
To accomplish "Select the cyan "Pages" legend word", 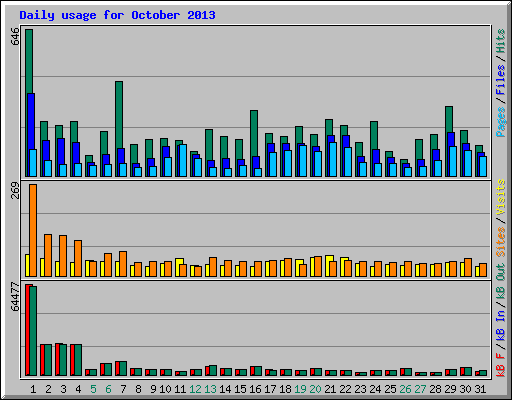I will click(x=501, y=122).
